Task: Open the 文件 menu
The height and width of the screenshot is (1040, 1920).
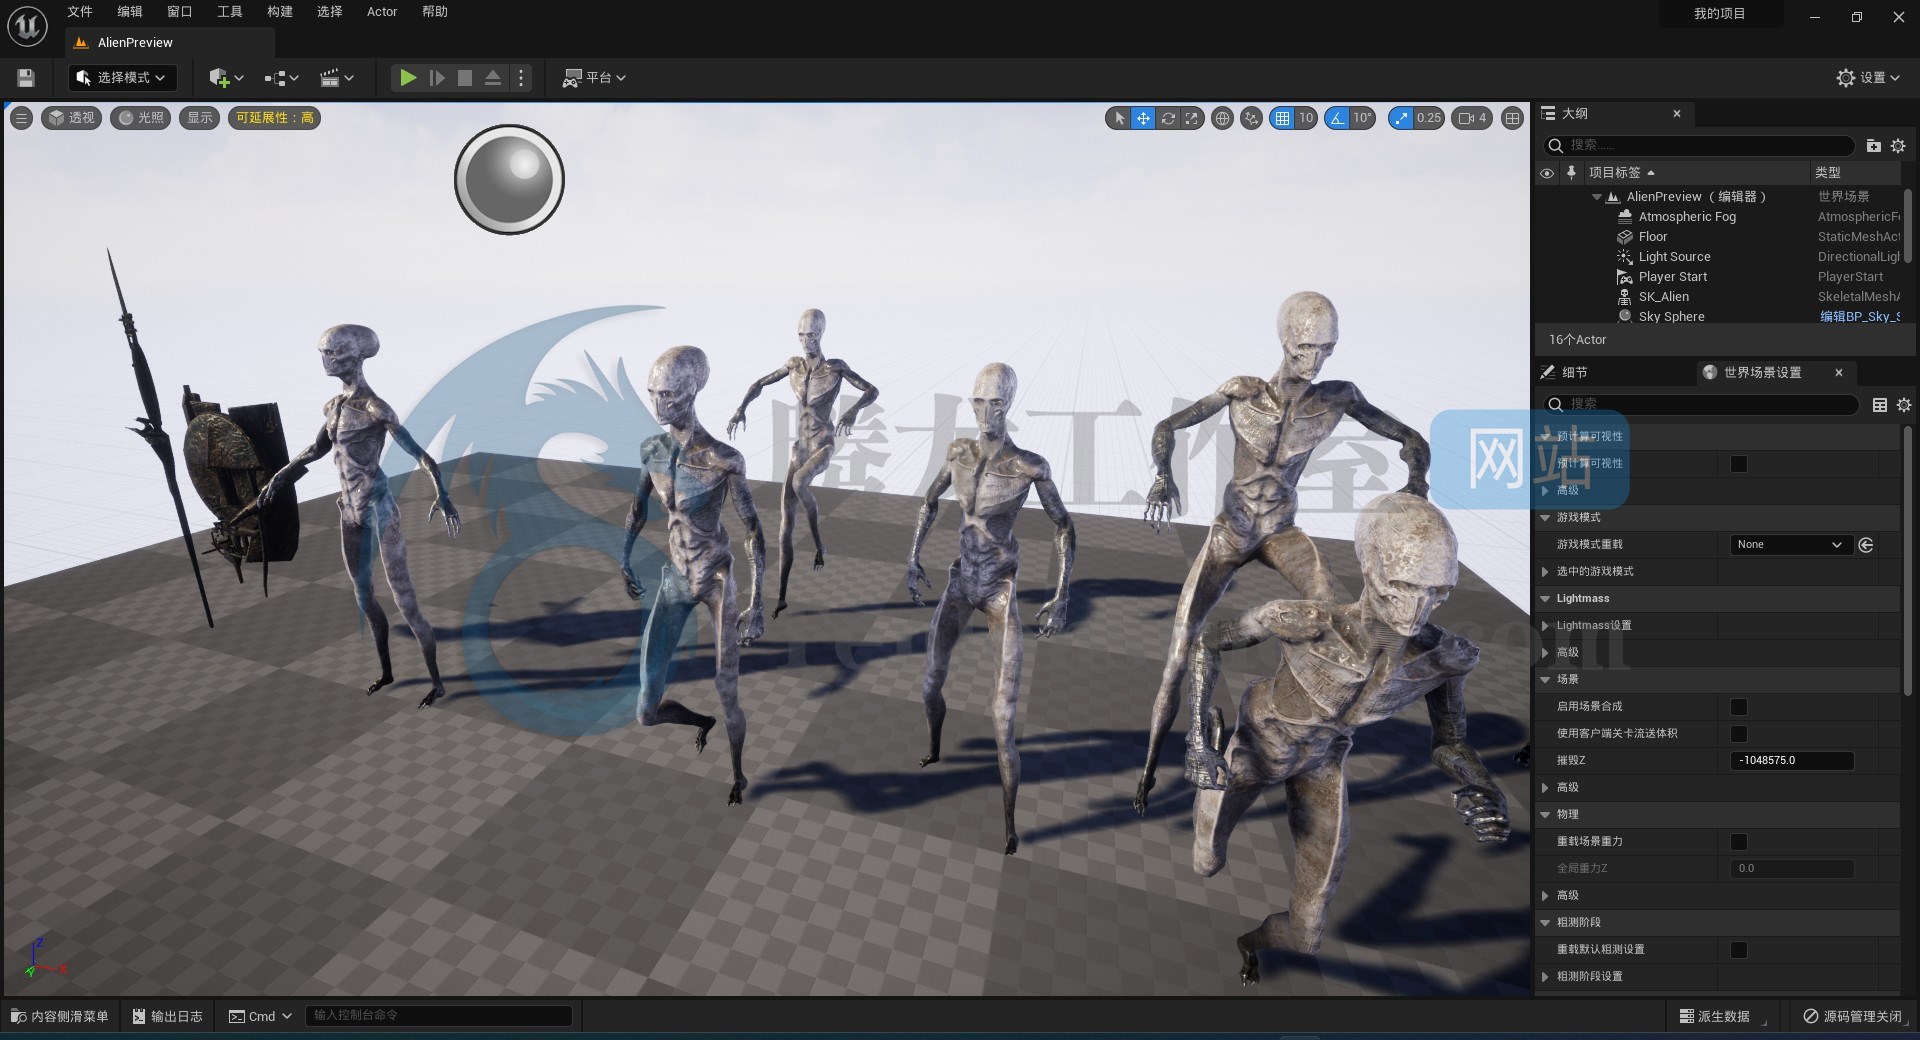Action: 80,12
